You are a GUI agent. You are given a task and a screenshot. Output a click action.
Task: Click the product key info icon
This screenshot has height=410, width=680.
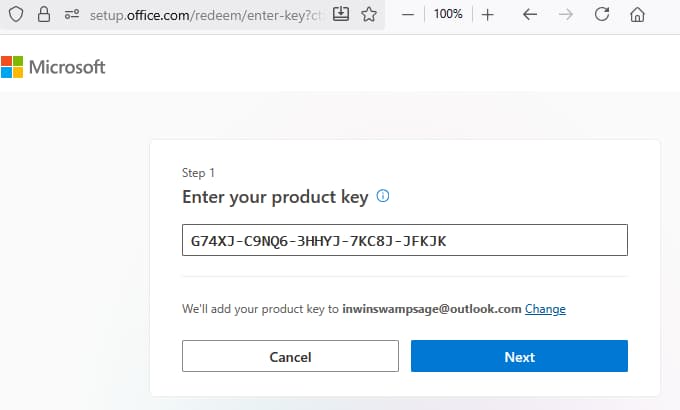pyautogui.click(x=382, y=196)
